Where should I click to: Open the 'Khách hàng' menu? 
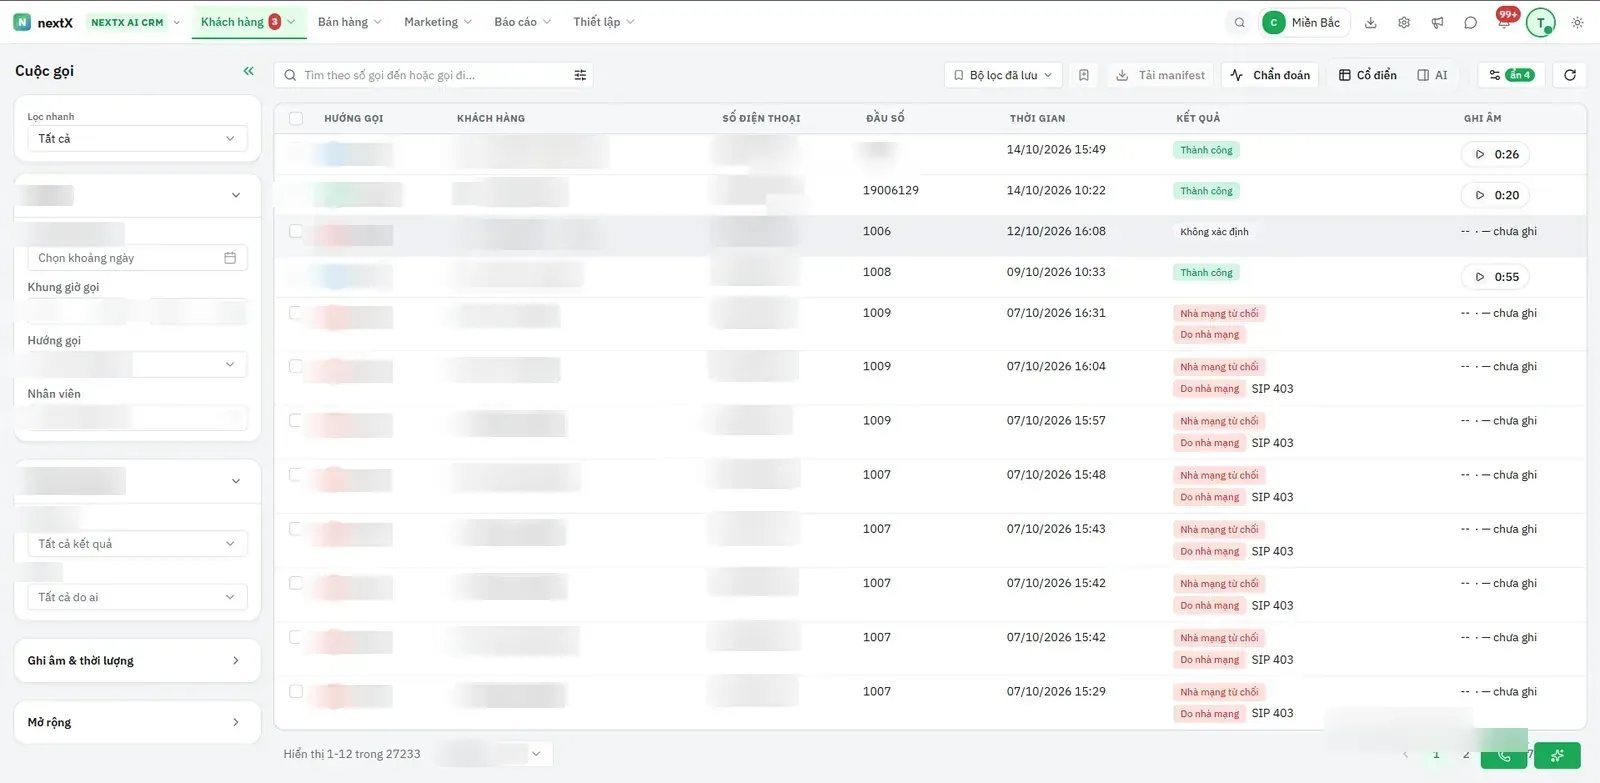click(248, 22)
